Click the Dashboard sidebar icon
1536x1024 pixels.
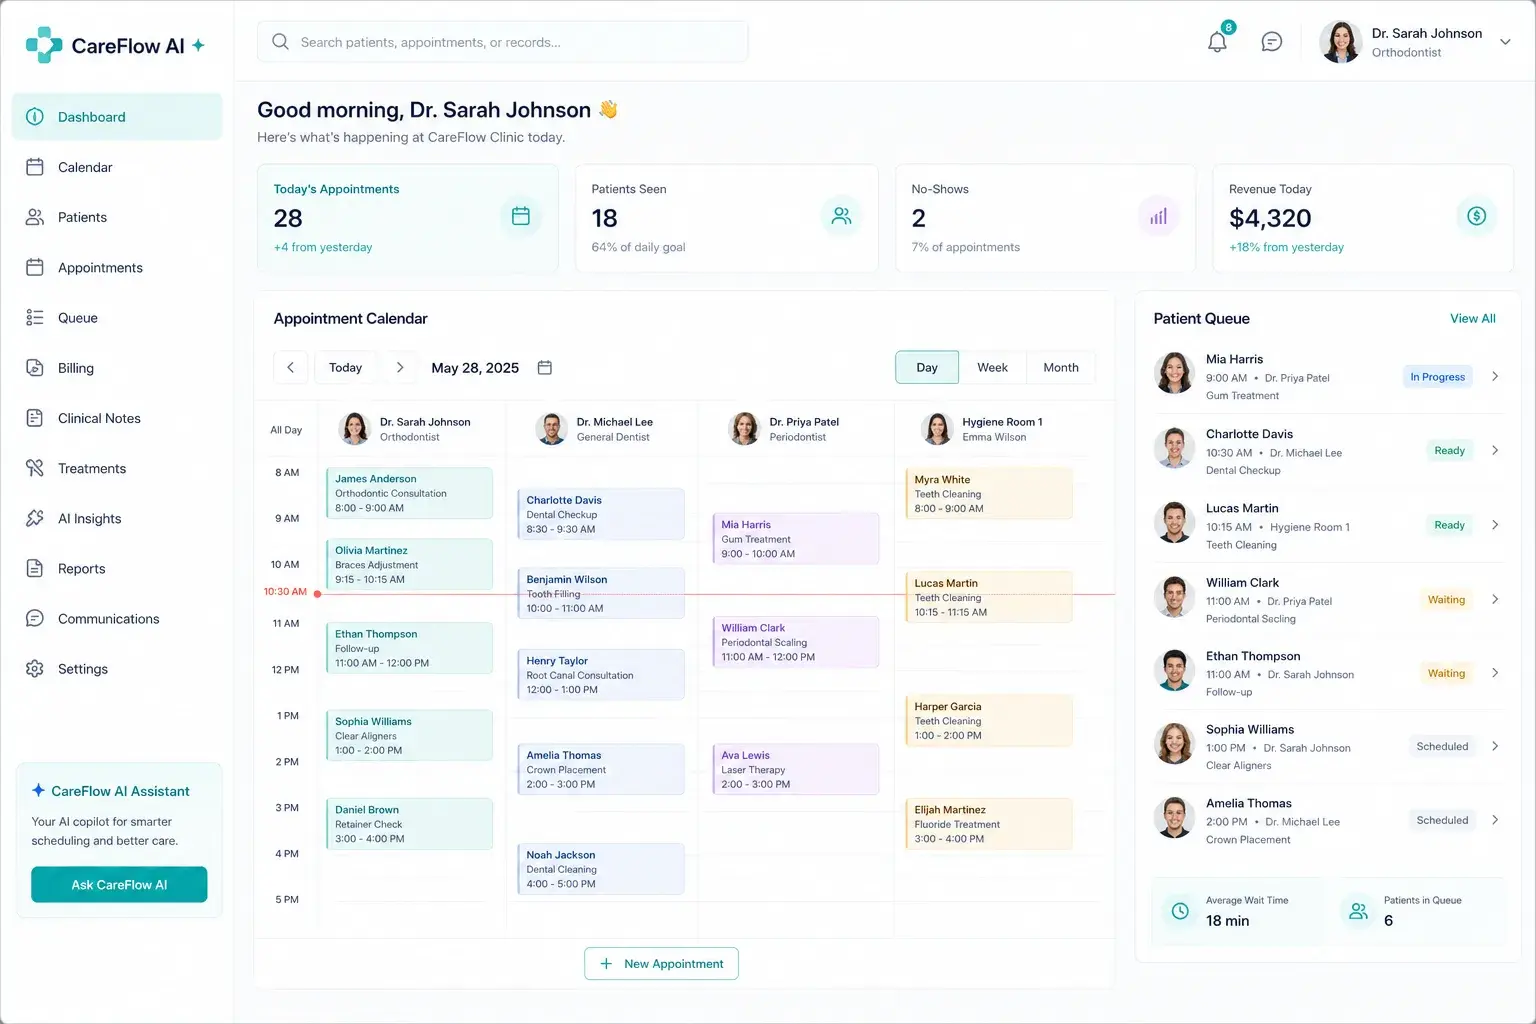pos(35,117)
